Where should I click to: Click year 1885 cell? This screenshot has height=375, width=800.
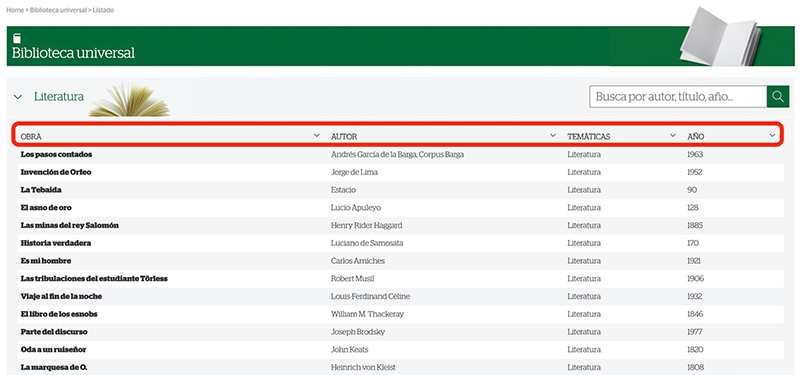(695, 226)
